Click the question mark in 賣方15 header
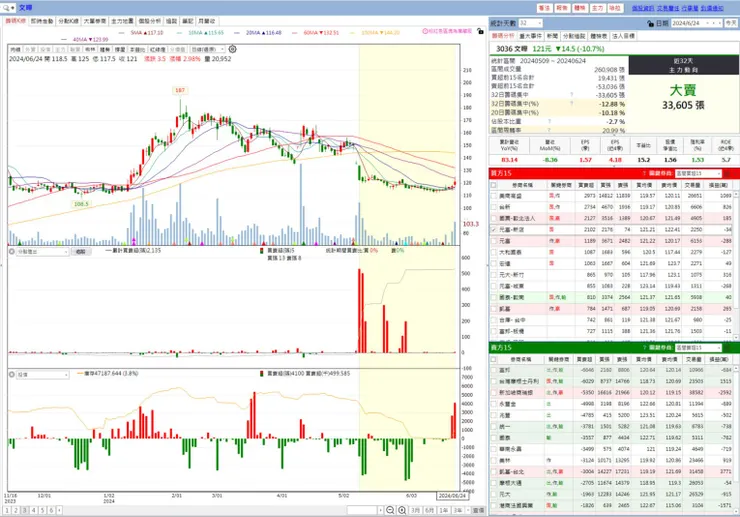The width and height of the screenshot is (740, 517). 644,348
